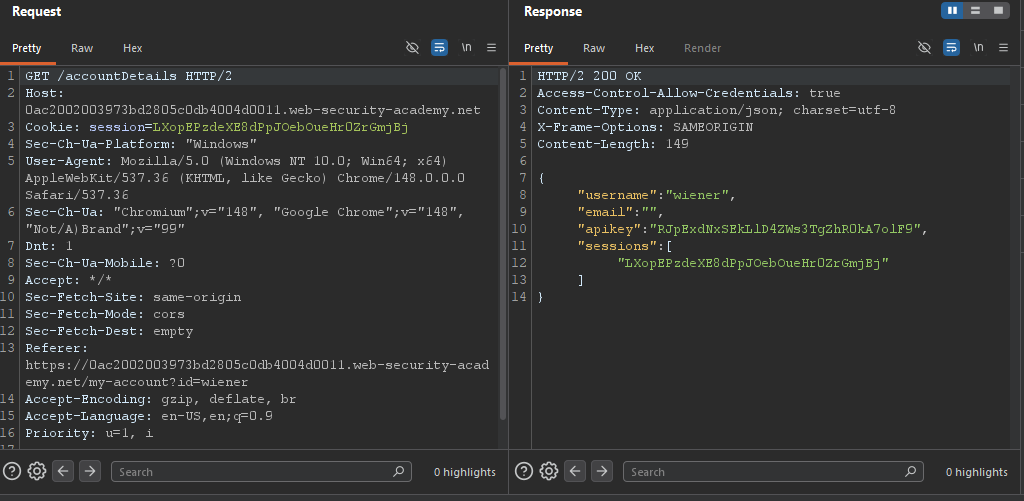Image resolution: width=1024 pixels, height=501 pixels.
Task: Select side-by-side layout view icon
Action: point(952,10)
